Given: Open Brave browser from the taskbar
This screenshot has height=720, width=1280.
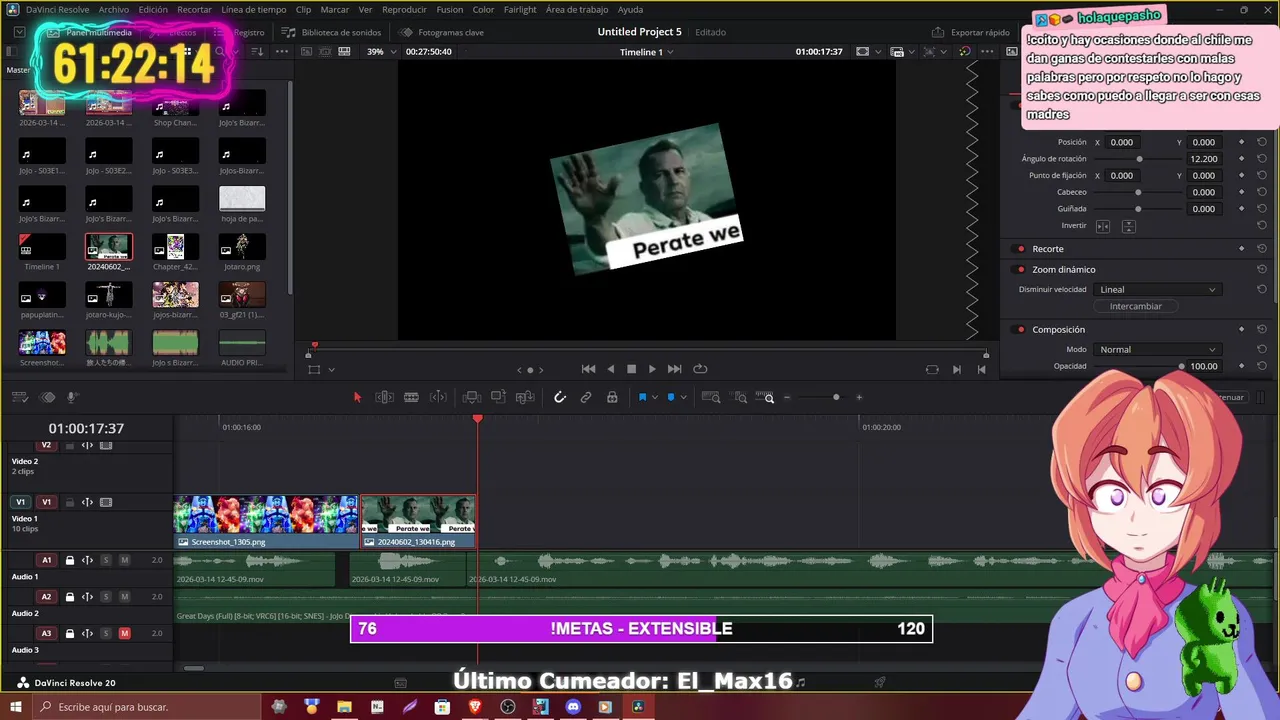Looking at the screenshot, I should click(x=475, y=707).
